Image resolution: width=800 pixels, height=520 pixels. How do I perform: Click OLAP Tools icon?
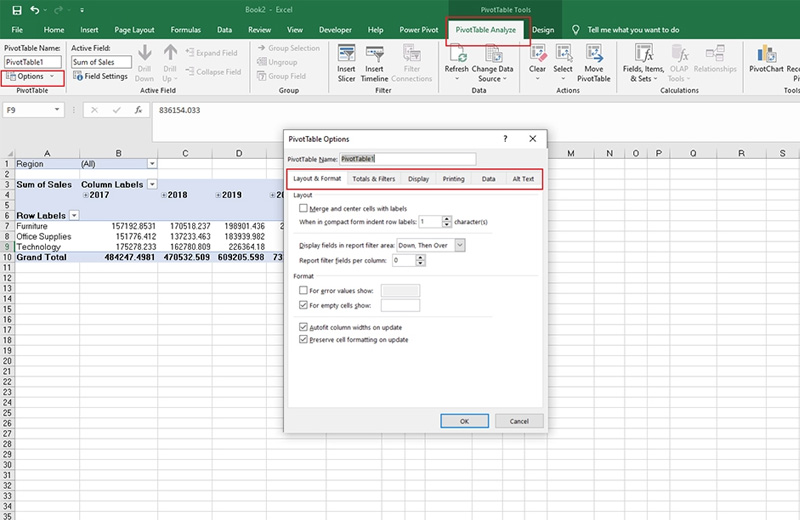680,53
